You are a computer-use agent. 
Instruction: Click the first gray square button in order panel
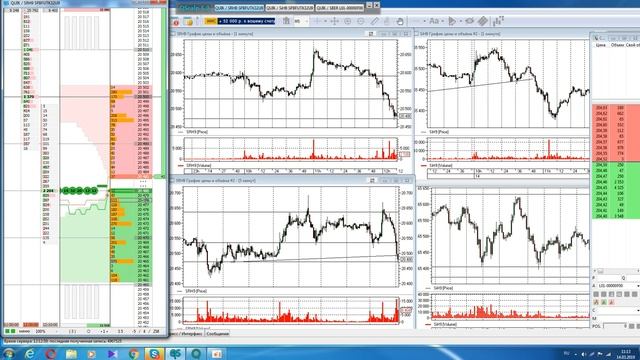pos(596,294)
